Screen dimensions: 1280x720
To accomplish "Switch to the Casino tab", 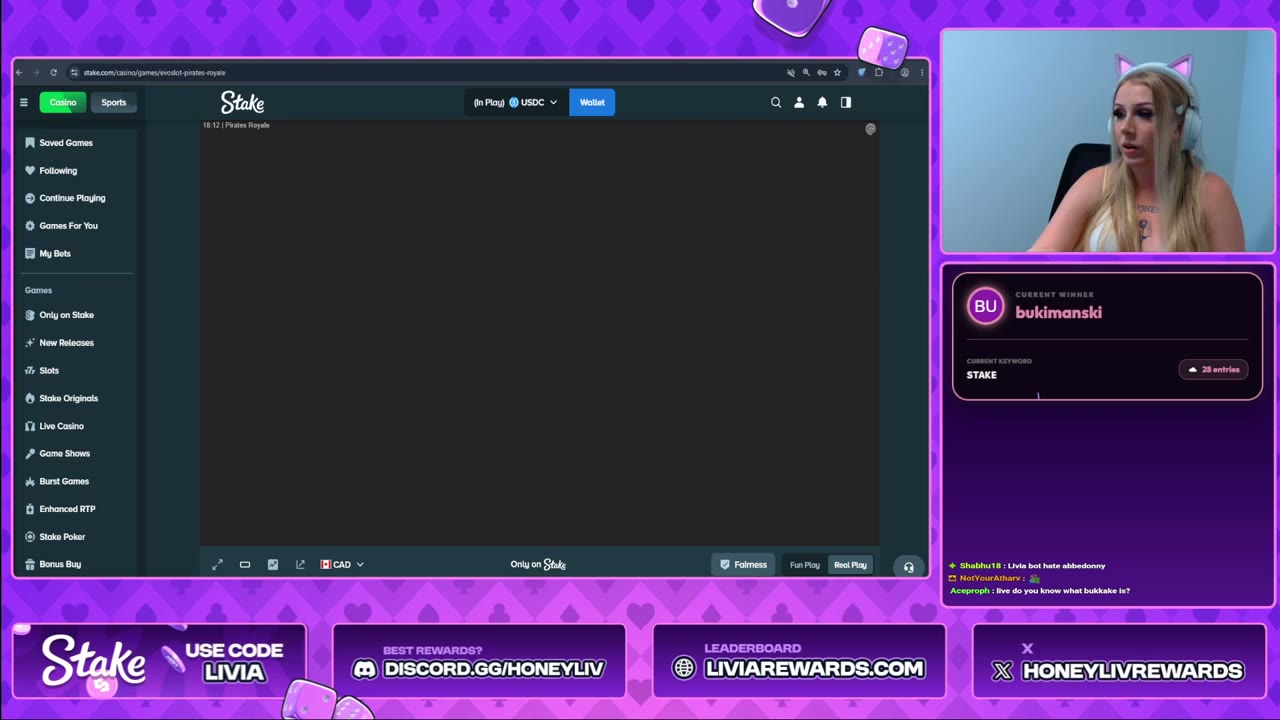I will click(x=62, y=102).
